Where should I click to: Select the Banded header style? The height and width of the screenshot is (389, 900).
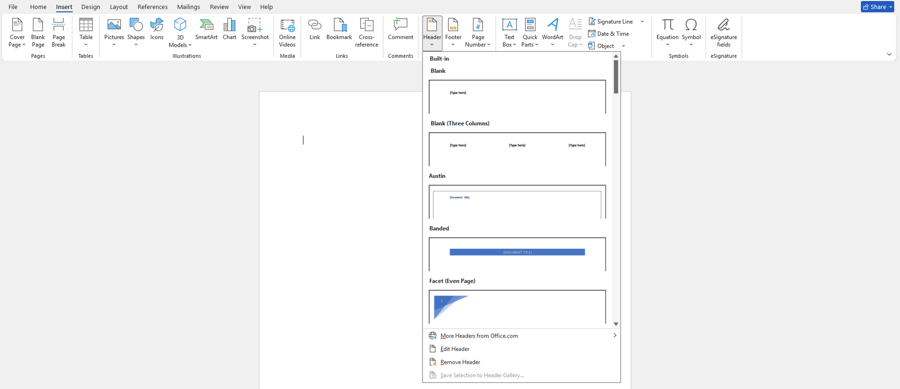pos(517,254)
